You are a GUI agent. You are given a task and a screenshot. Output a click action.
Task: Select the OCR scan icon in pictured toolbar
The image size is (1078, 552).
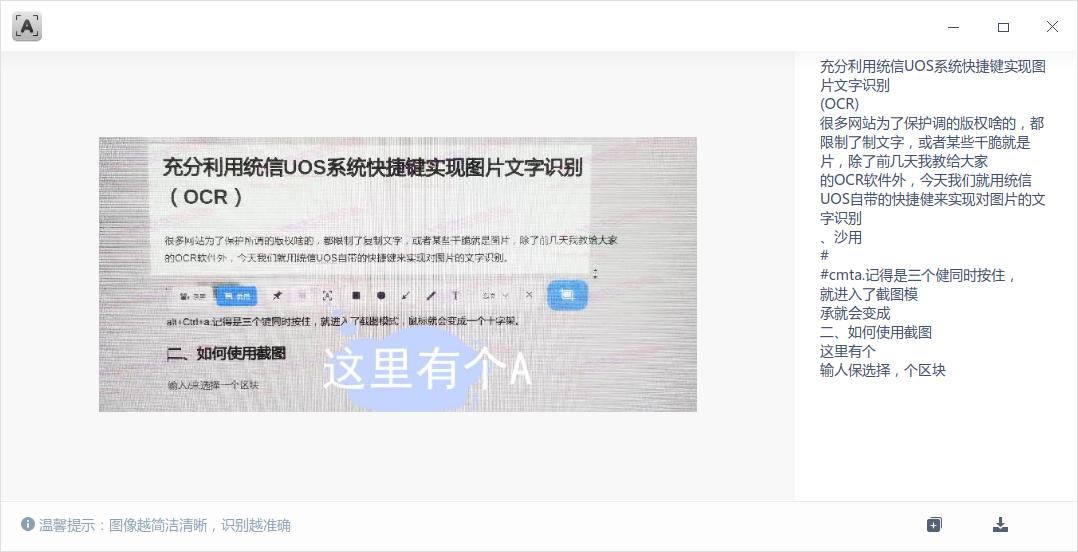click(328, 296)
